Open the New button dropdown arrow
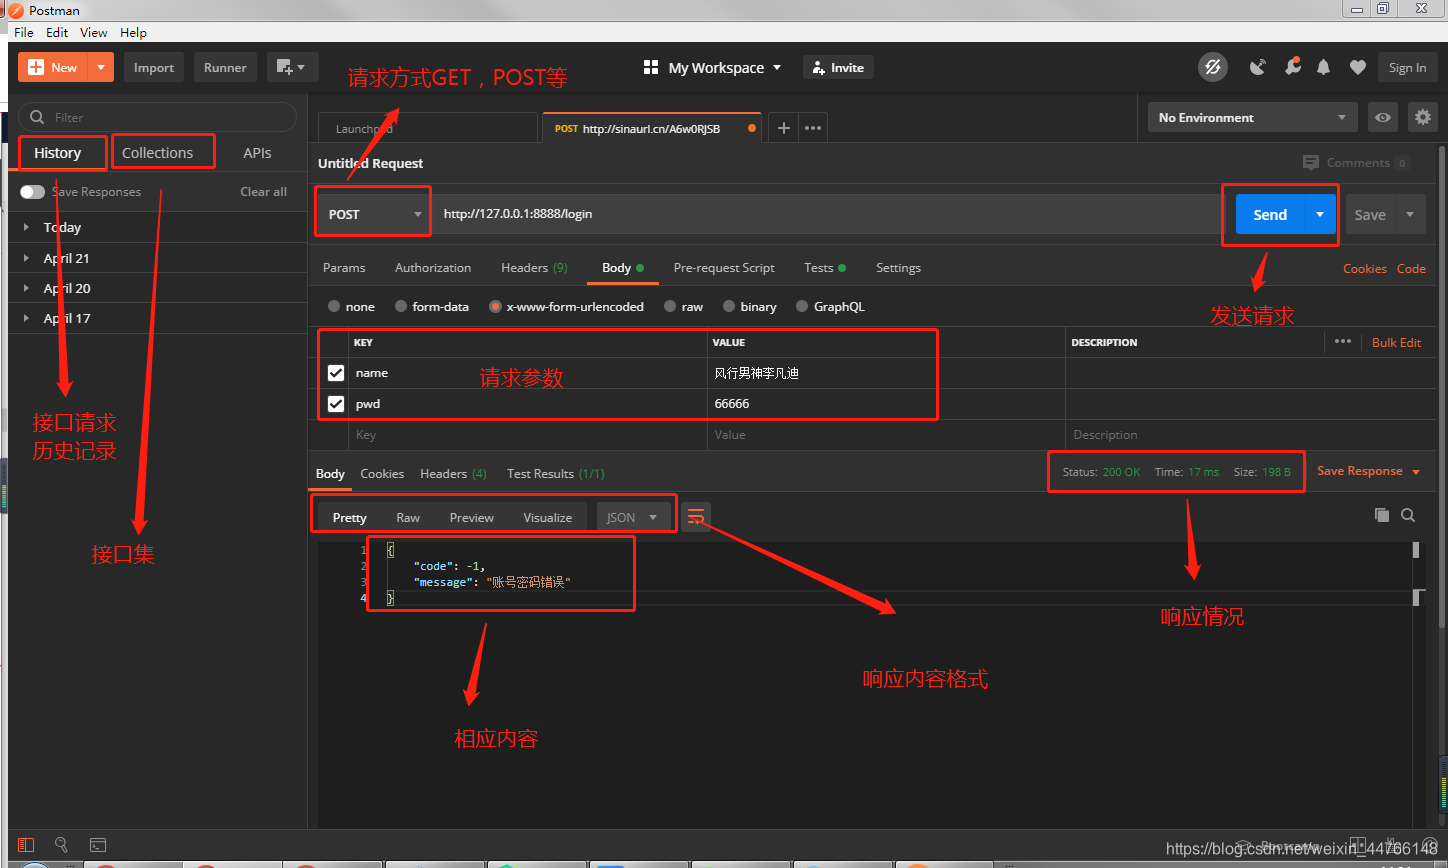The image size is (1448, 868). [101, 67]
